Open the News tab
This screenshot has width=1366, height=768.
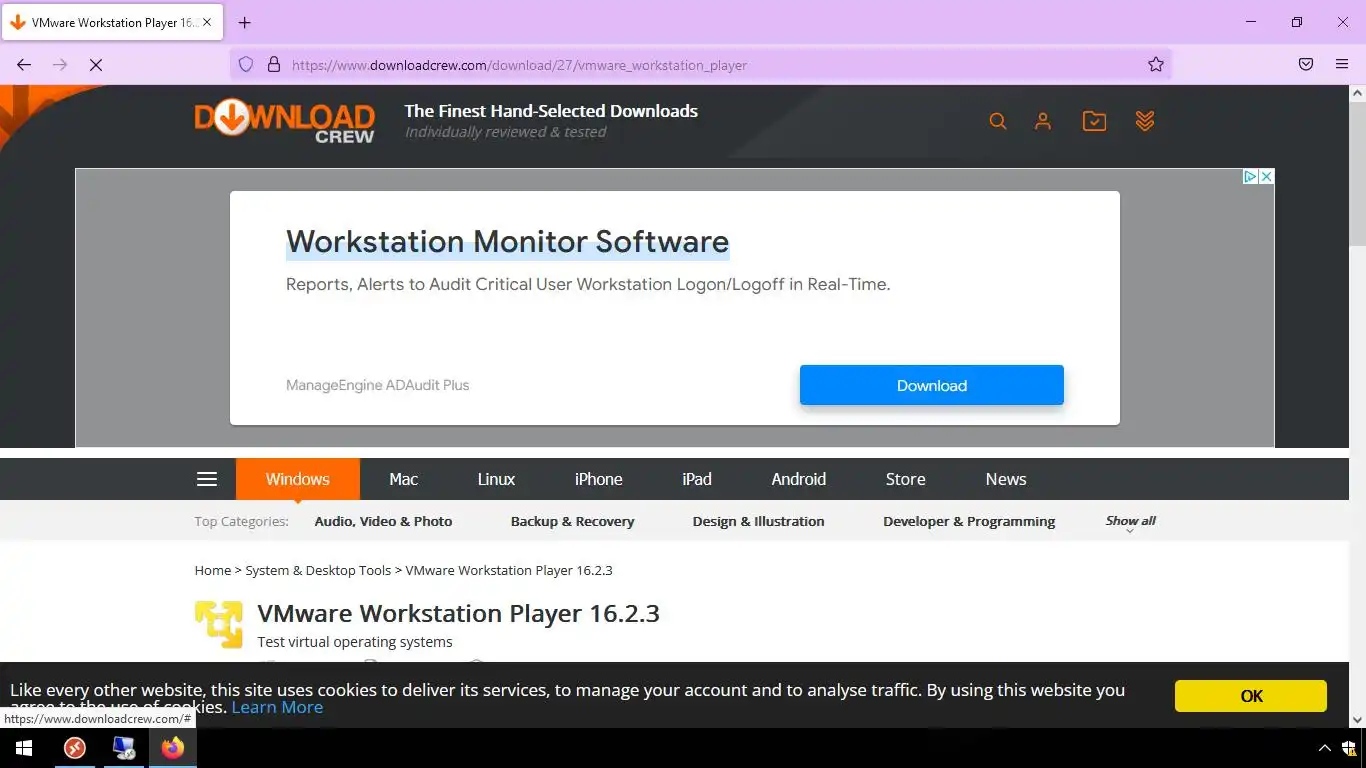click(x=1006, y=479)
